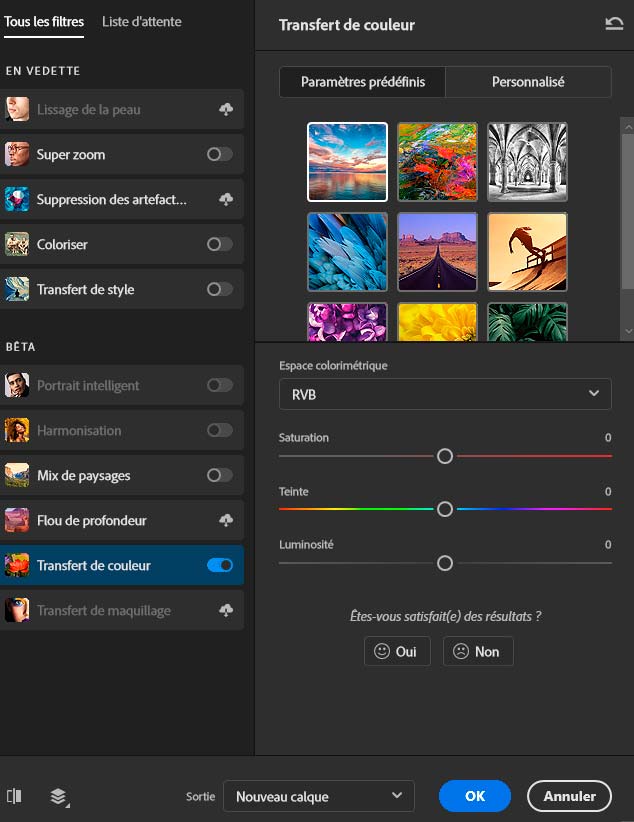This screenshot has height=822, width=634.
Task: Click cloud download icon for Lissage de la peau
Action: pos(226,110)
